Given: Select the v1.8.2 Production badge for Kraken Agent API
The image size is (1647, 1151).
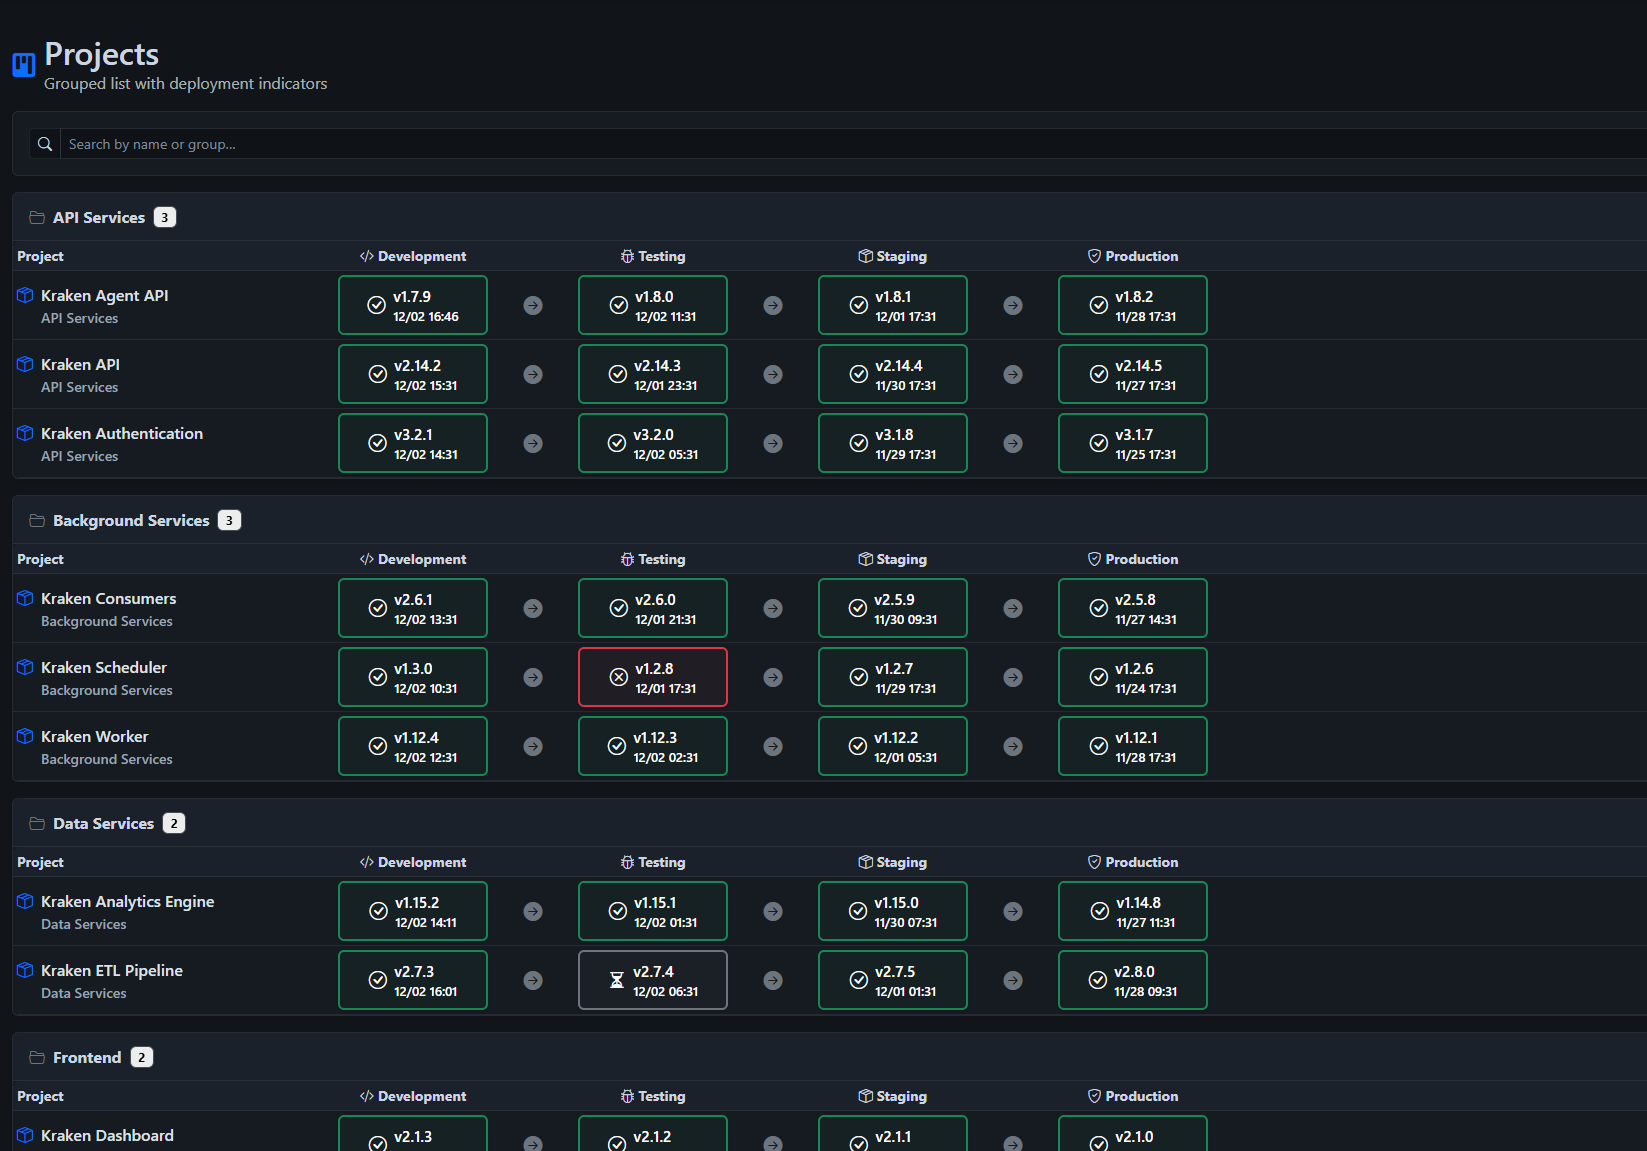Looking at the screenshot, I should click(x=1132, y=304).
